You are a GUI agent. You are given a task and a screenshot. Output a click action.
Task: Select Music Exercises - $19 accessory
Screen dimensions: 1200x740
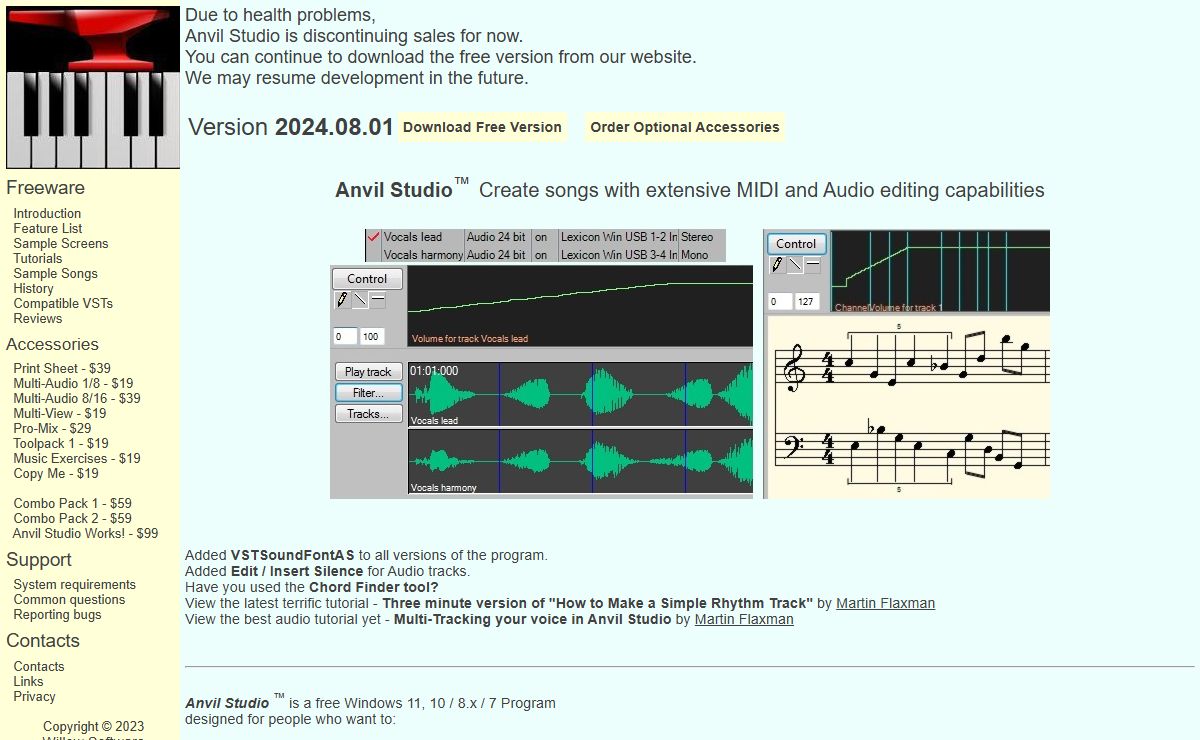(77, 458)
